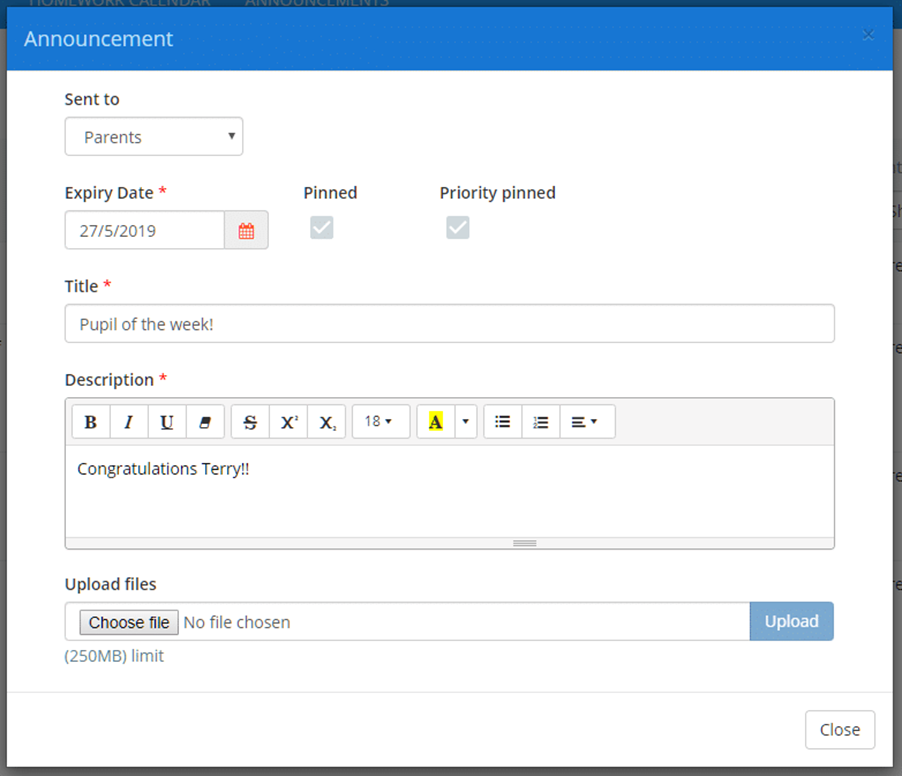
Task: Select the superscript formatting icon
Action: coord(288,421)
